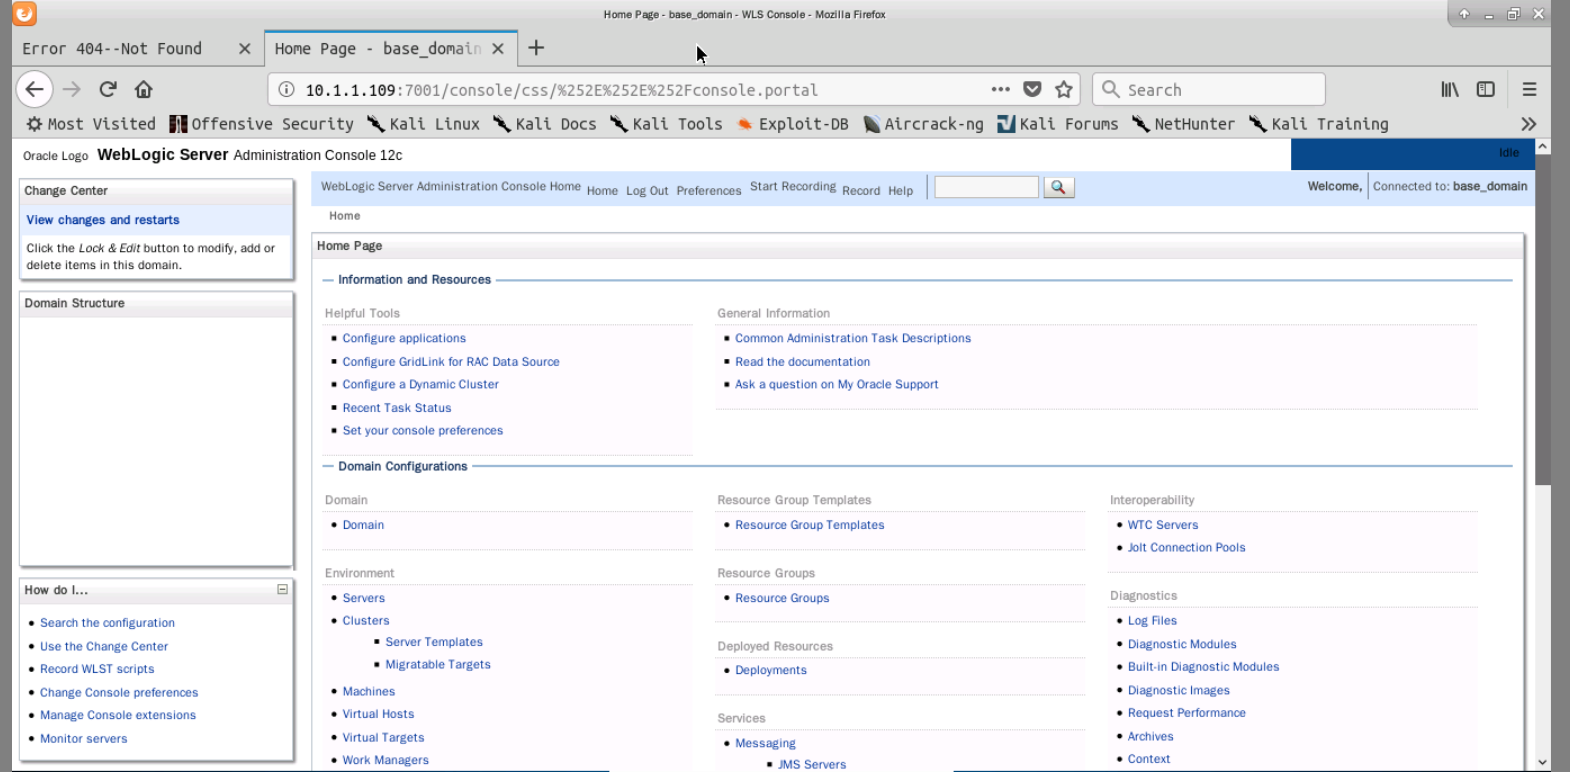Open the Exploit-DB bookmark

tap(792, 124)
